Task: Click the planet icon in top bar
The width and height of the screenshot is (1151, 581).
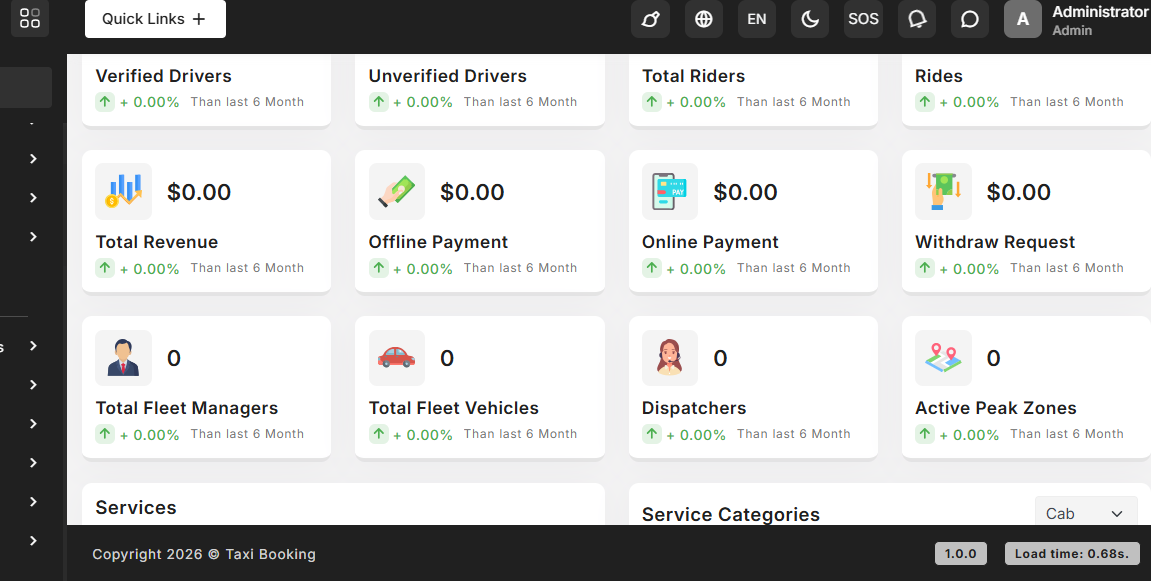Action: (x=650, y=19)
